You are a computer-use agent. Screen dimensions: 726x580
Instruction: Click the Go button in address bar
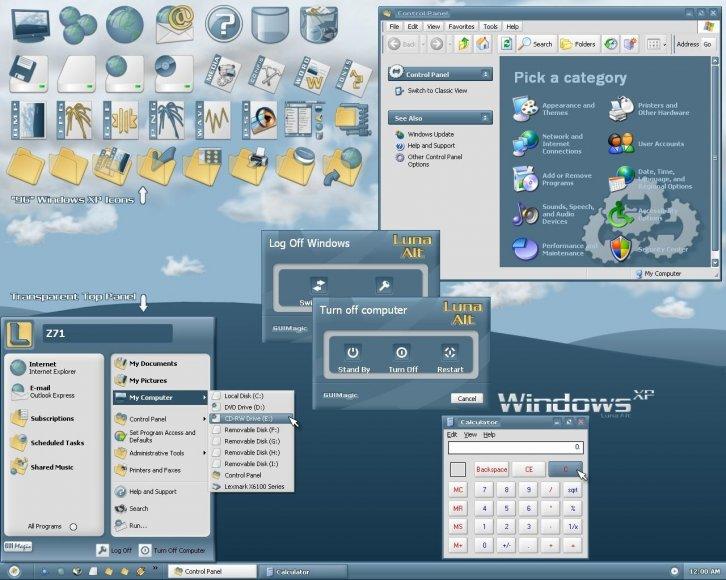pos(707,44)
